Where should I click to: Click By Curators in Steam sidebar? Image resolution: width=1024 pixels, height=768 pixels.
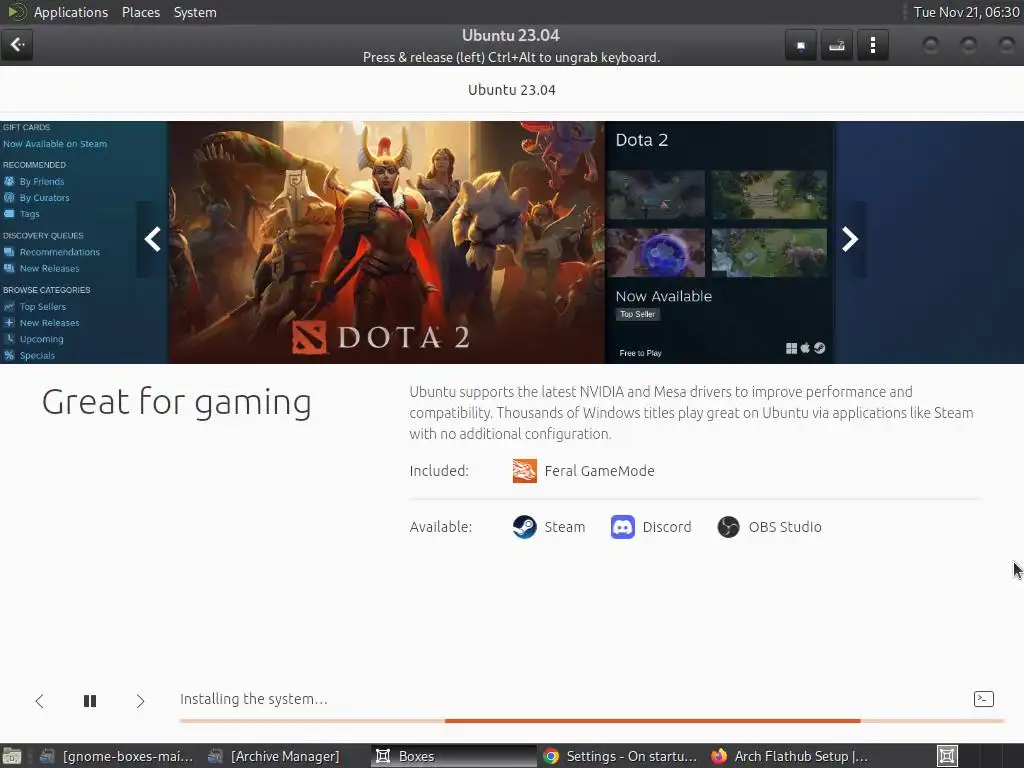[44, 198]
